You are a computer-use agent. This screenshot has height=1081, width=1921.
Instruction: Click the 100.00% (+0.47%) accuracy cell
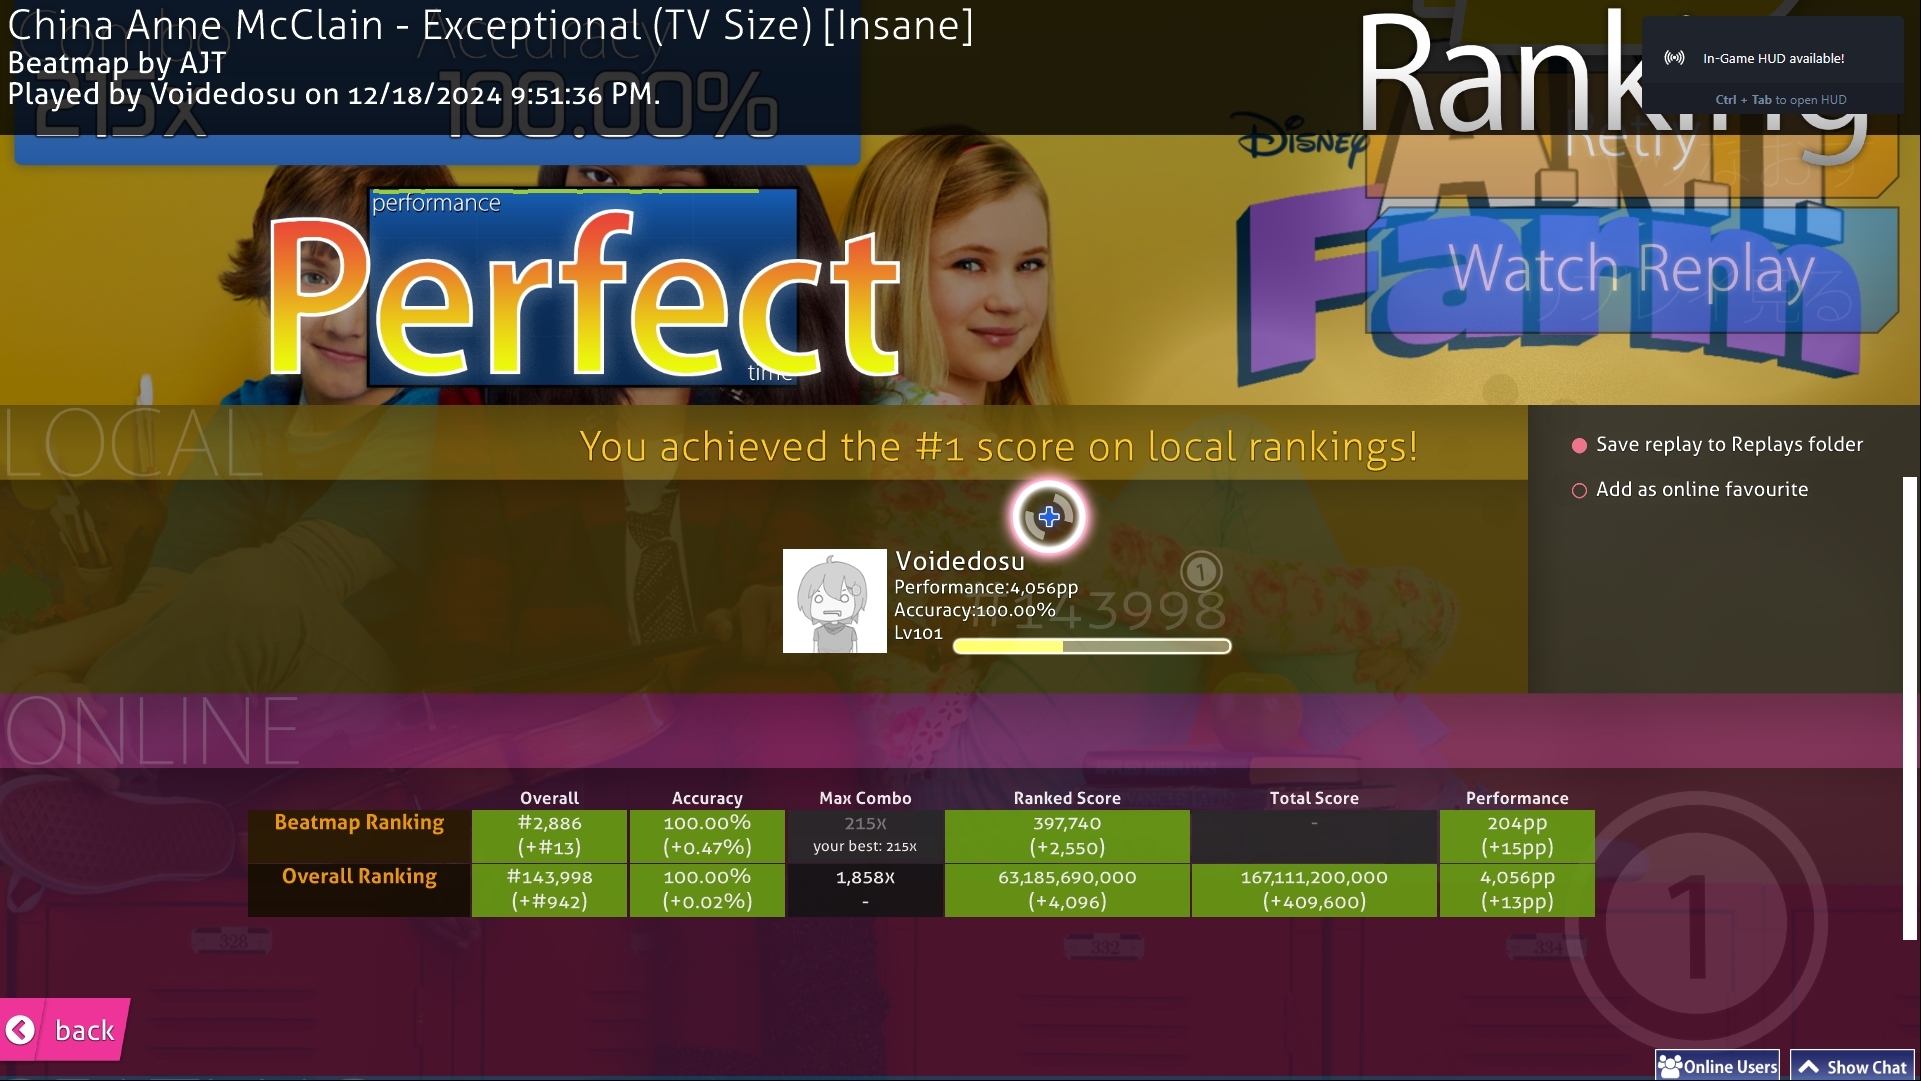click(707, 835)
